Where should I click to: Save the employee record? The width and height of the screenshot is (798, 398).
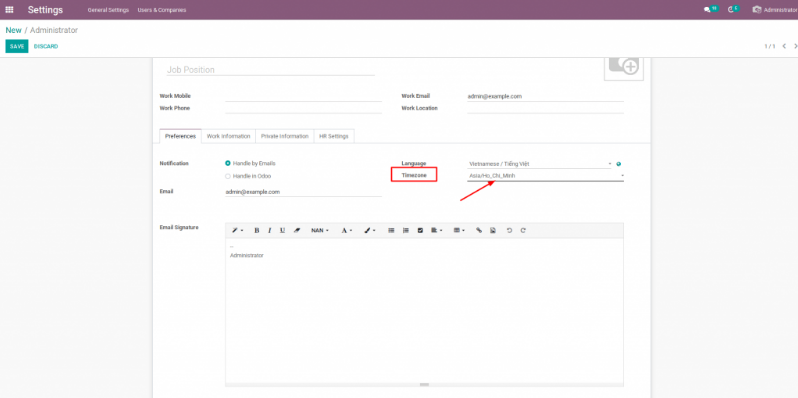click(x=17, y=46)
